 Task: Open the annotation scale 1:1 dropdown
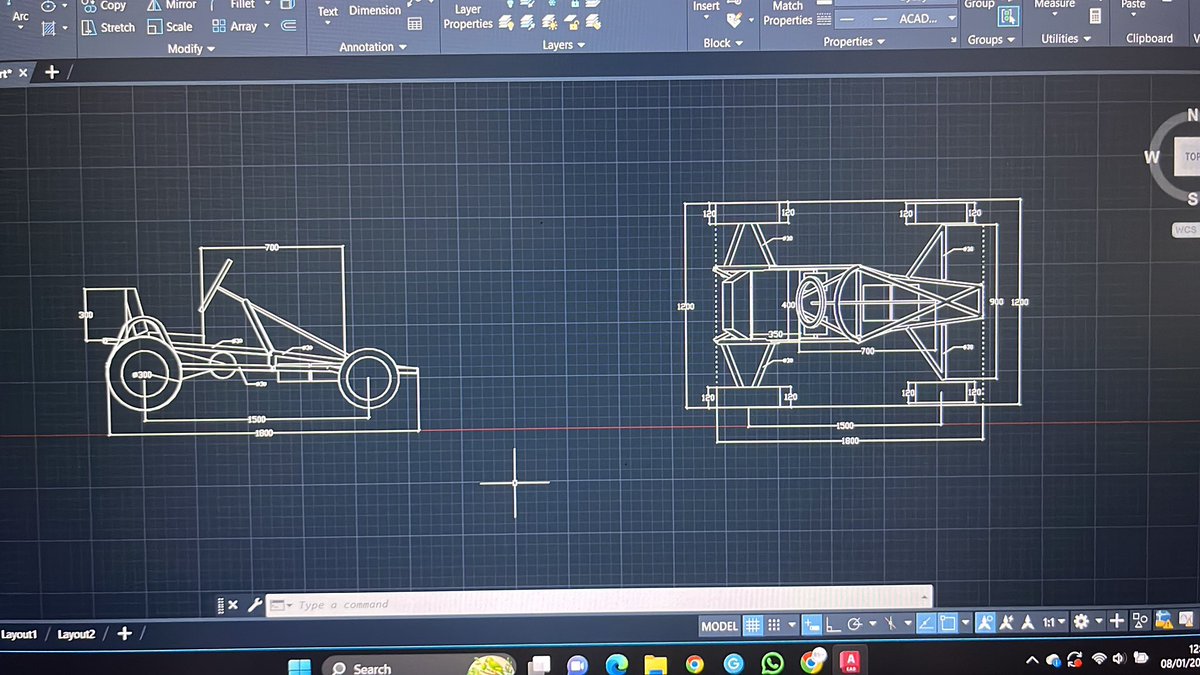click(x=1054, y=622)
